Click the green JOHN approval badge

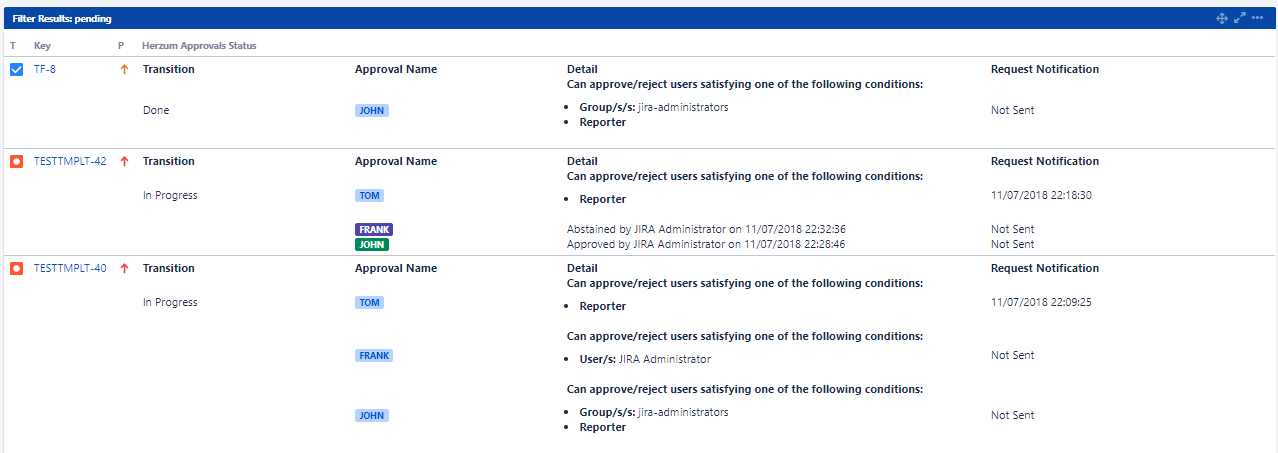tap(372, 244)
